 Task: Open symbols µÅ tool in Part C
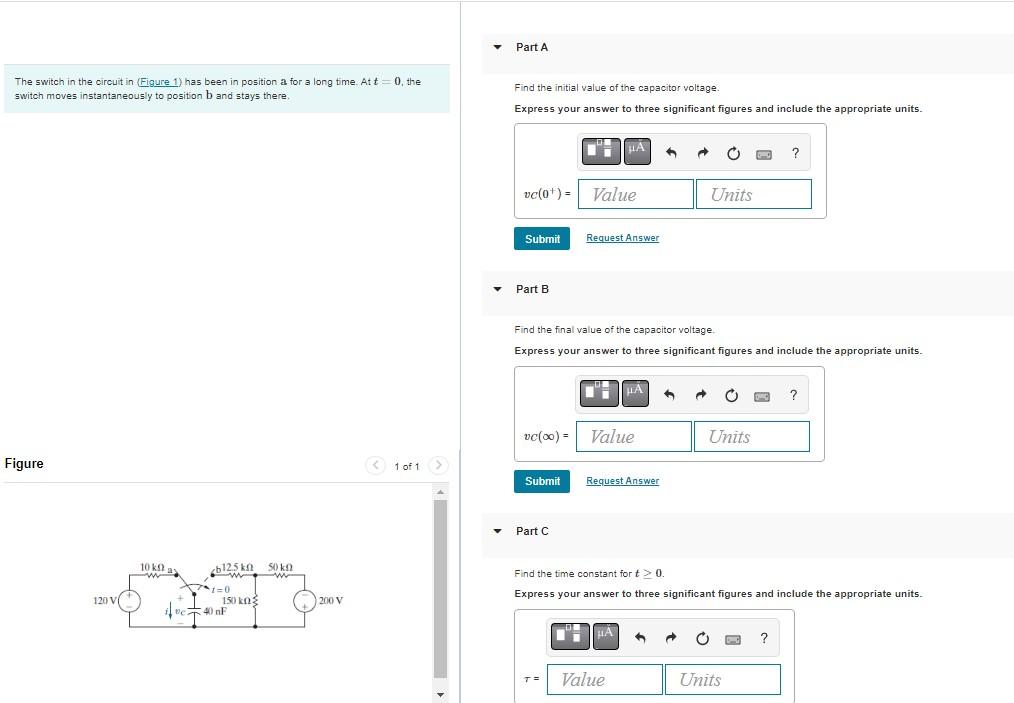[605, 636]
